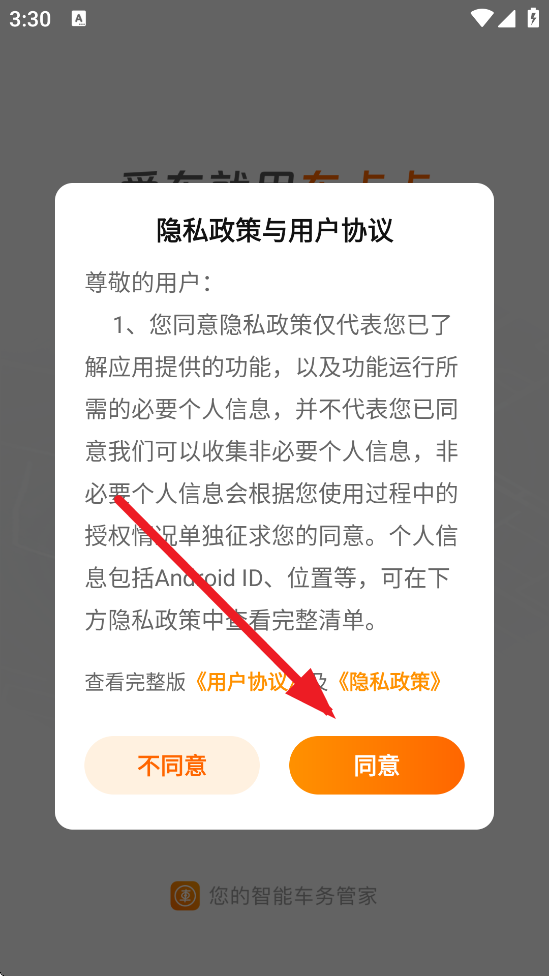
Task: Tap the line ending 查看完整清单
Action: (232, 621)
